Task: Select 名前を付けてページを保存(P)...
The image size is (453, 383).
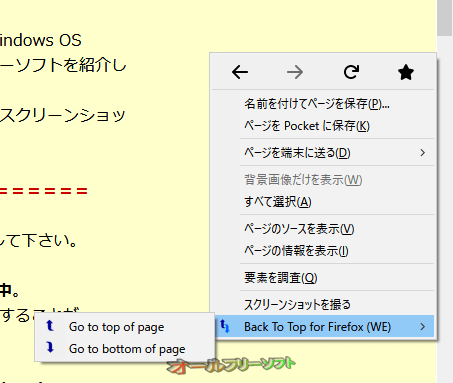Action: click(323, 104)
